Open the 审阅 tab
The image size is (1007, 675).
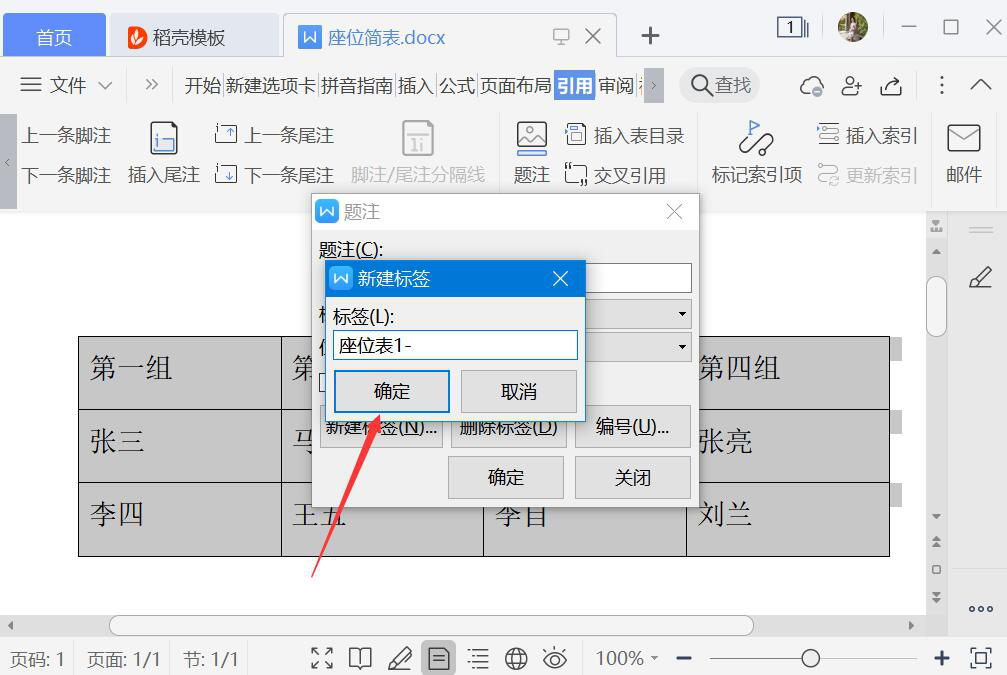[x=617, y=85]
